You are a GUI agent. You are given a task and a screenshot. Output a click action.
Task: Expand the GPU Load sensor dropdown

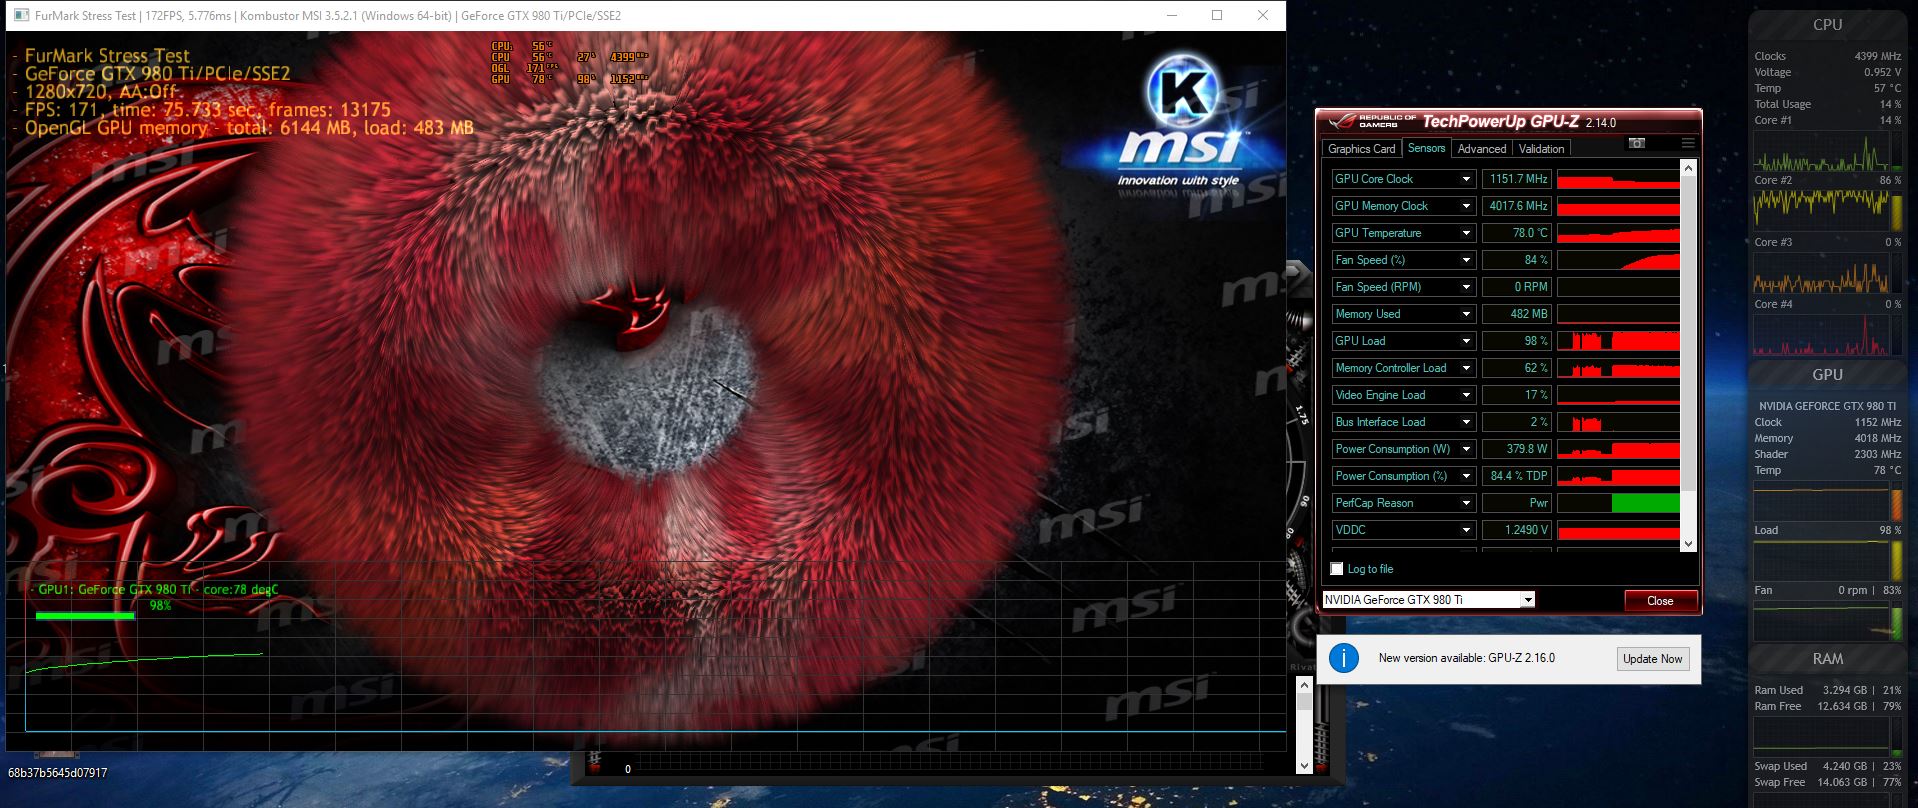[x=1466, y=341]
